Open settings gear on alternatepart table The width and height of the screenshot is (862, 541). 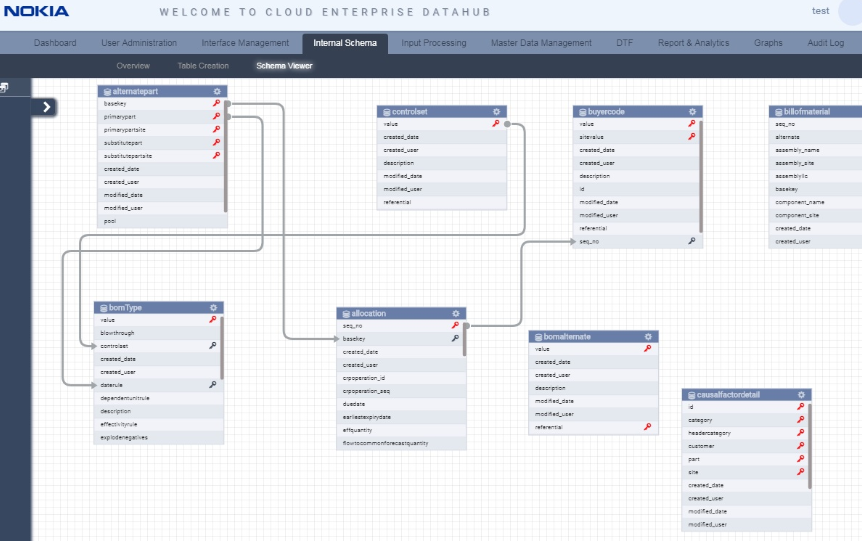coord(217,91)
